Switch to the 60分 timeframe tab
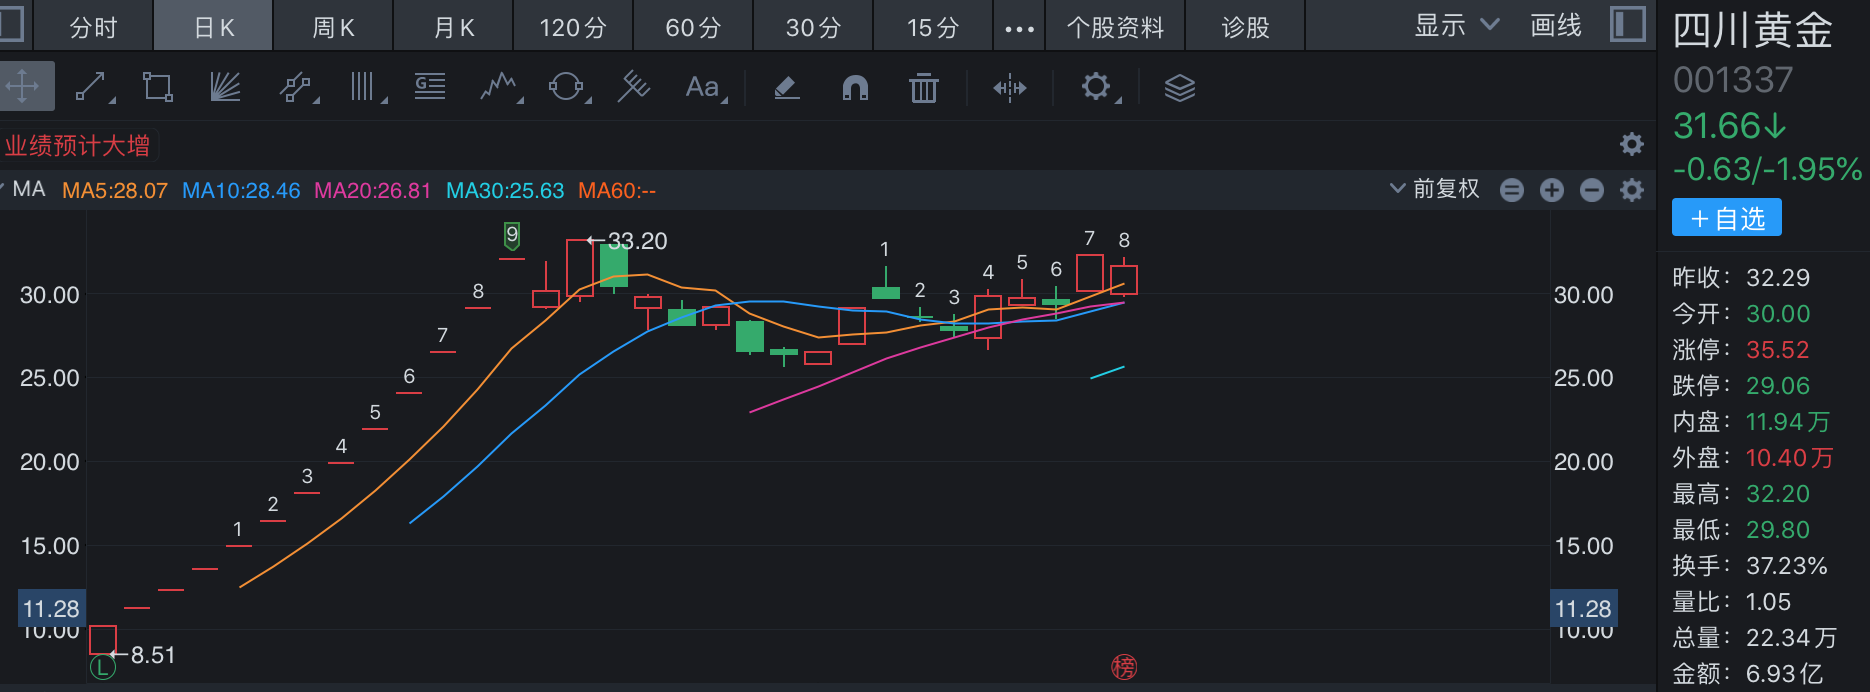1870x692 pixels. pyautogui.click(x=693, y=27)
